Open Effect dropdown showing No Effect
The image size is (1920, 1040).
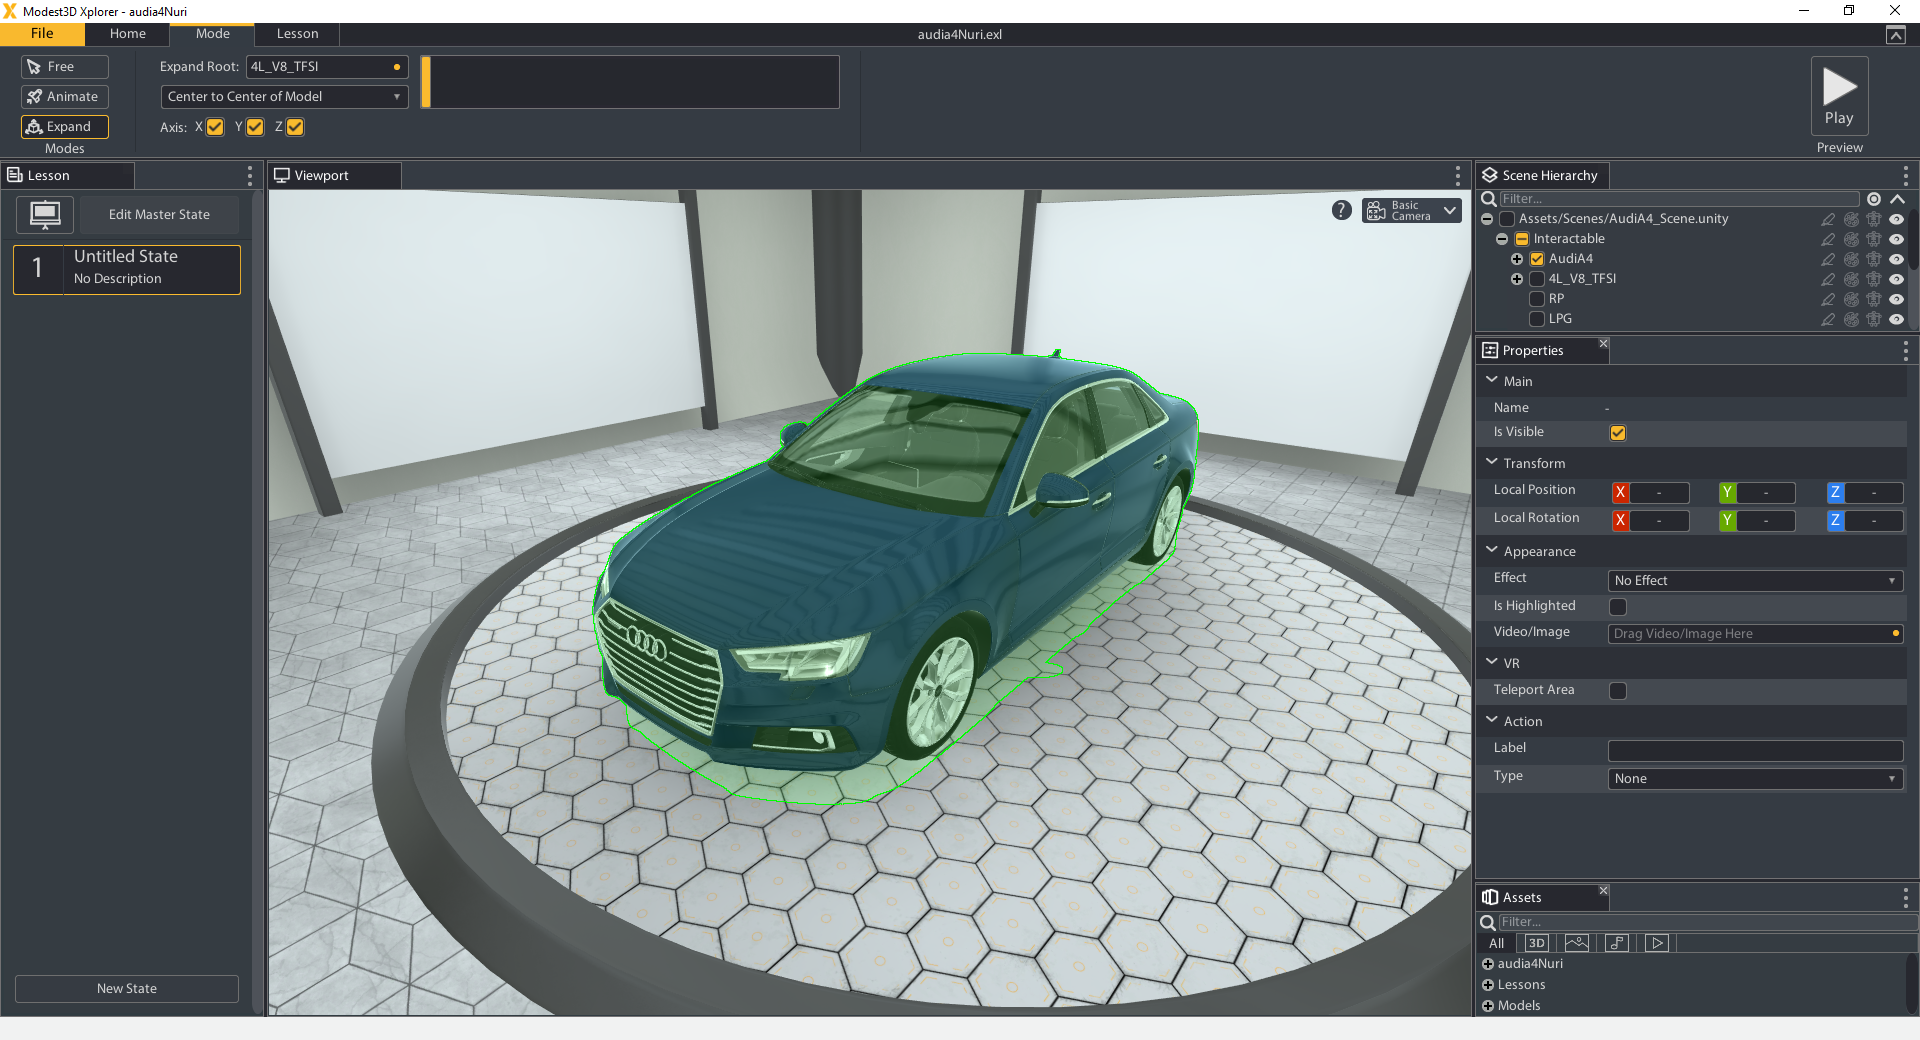(x=1755, y=581)
